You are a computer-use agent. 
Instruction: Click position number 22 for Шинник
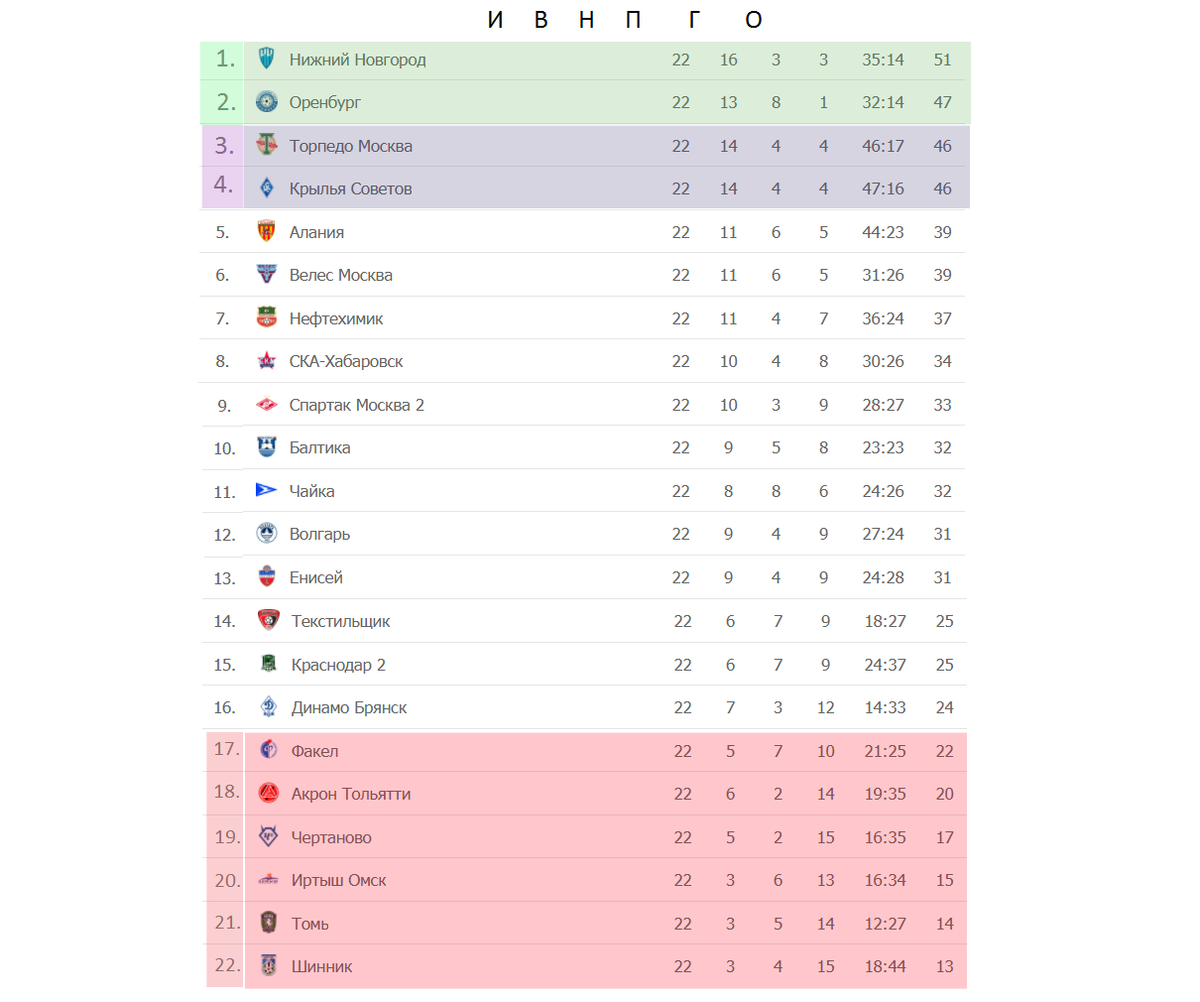(x=227, y=966)
